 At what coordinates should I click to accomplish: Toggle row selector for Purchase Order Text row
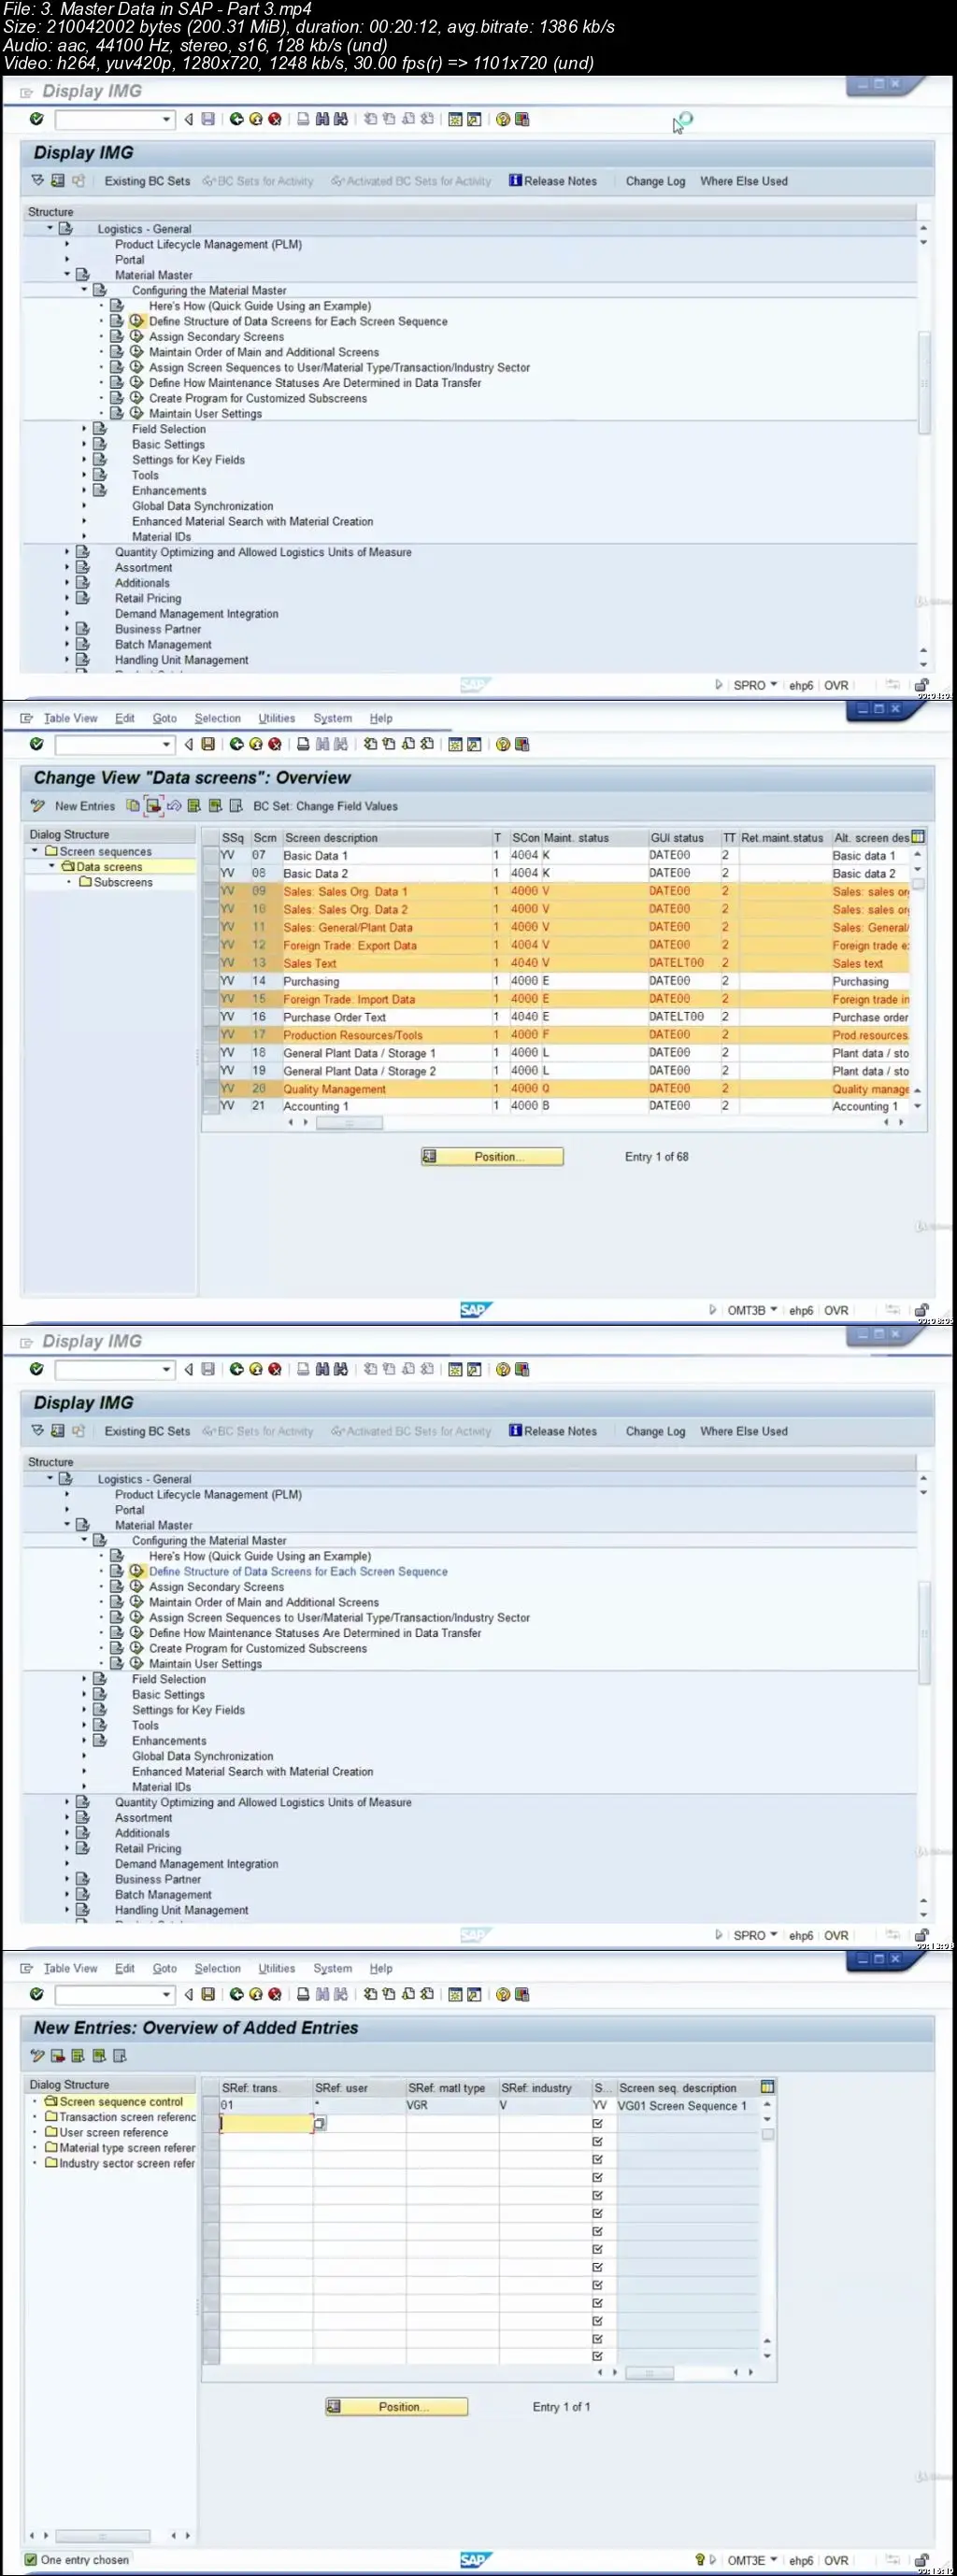(211, 1017)
